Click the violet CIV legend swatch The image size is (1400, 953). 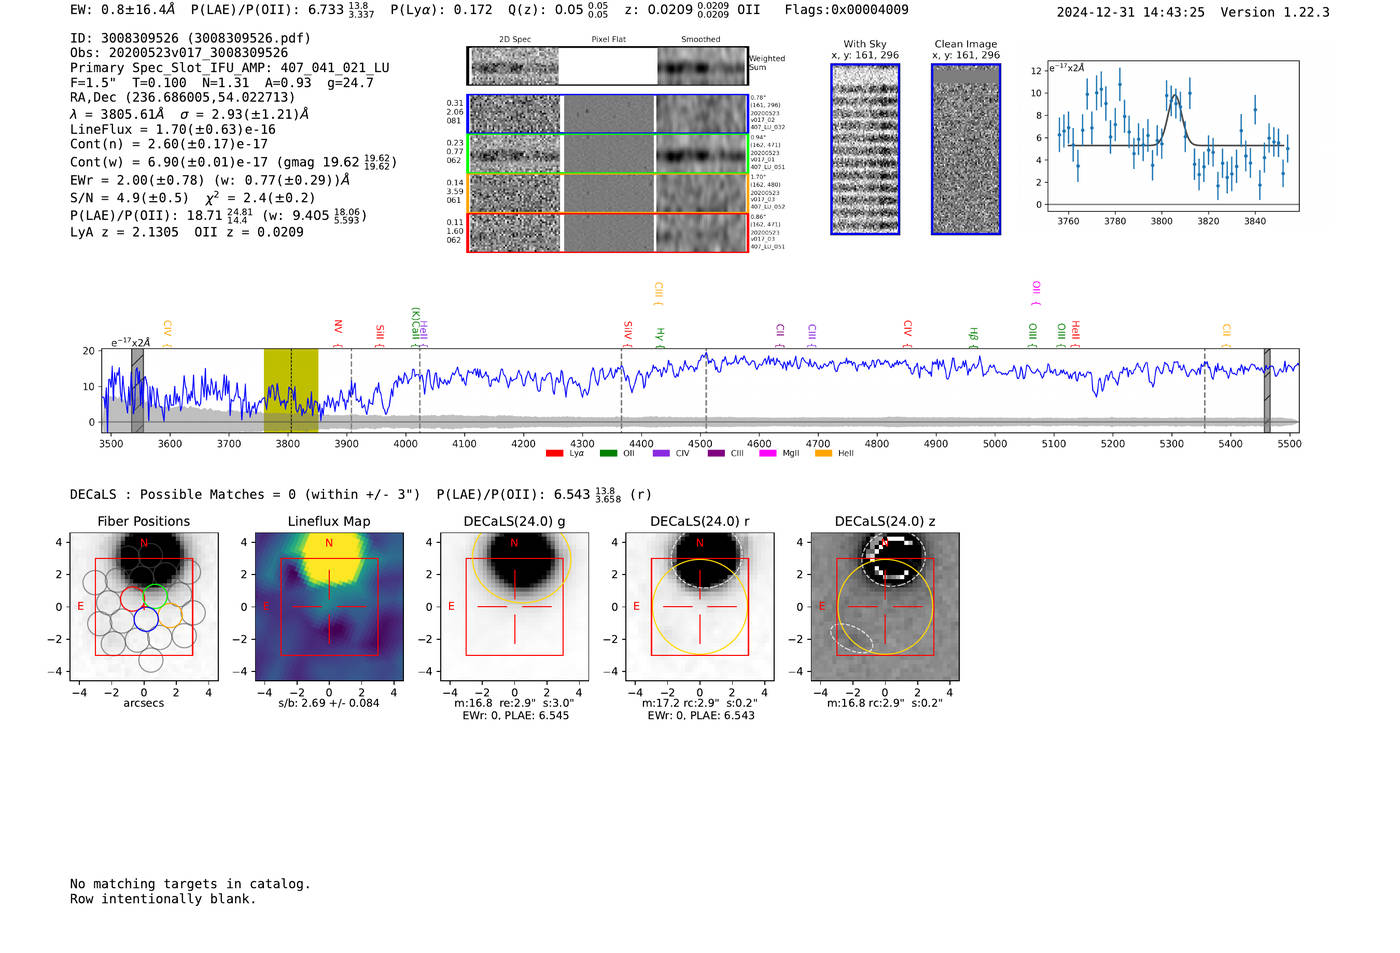tap(661, 454)
